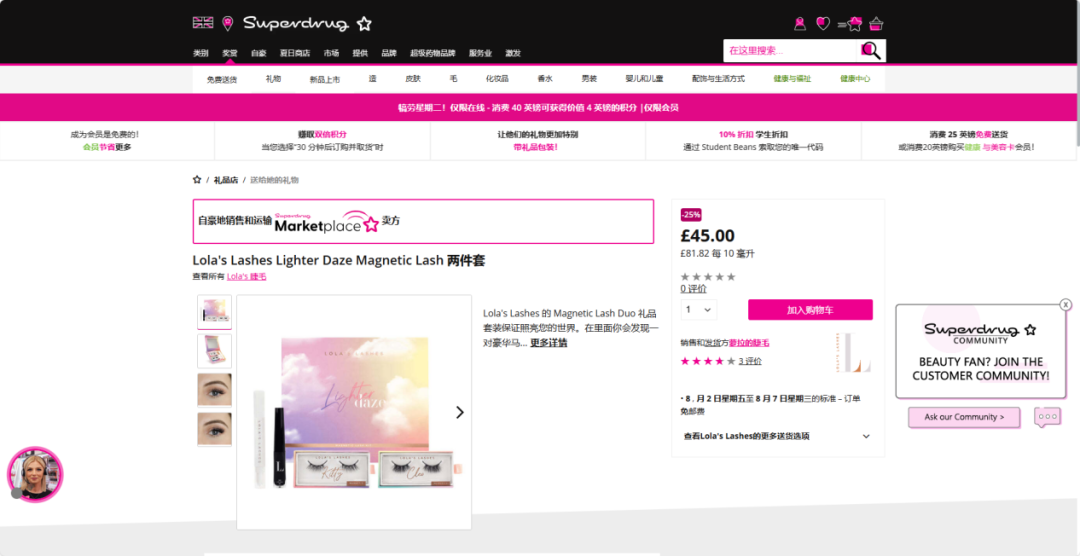Click the magnifying glass search icon

[871, 50]
